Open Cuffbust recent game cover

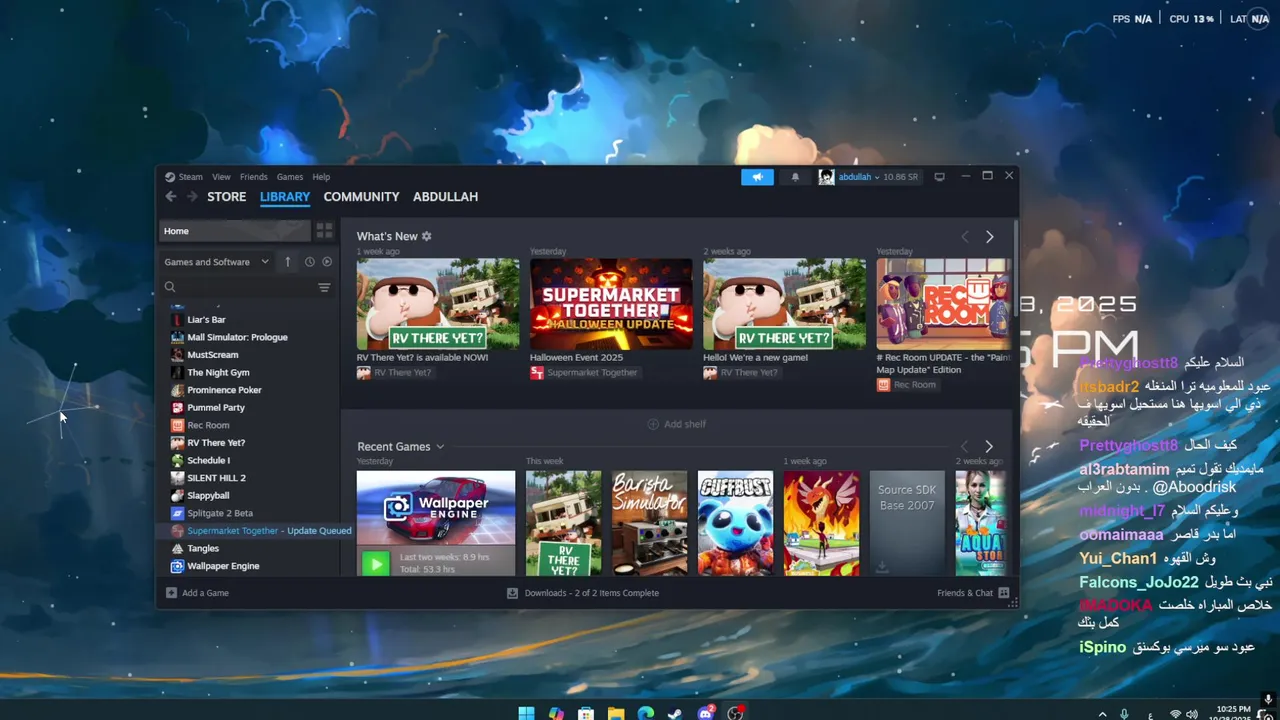[735, 523]
